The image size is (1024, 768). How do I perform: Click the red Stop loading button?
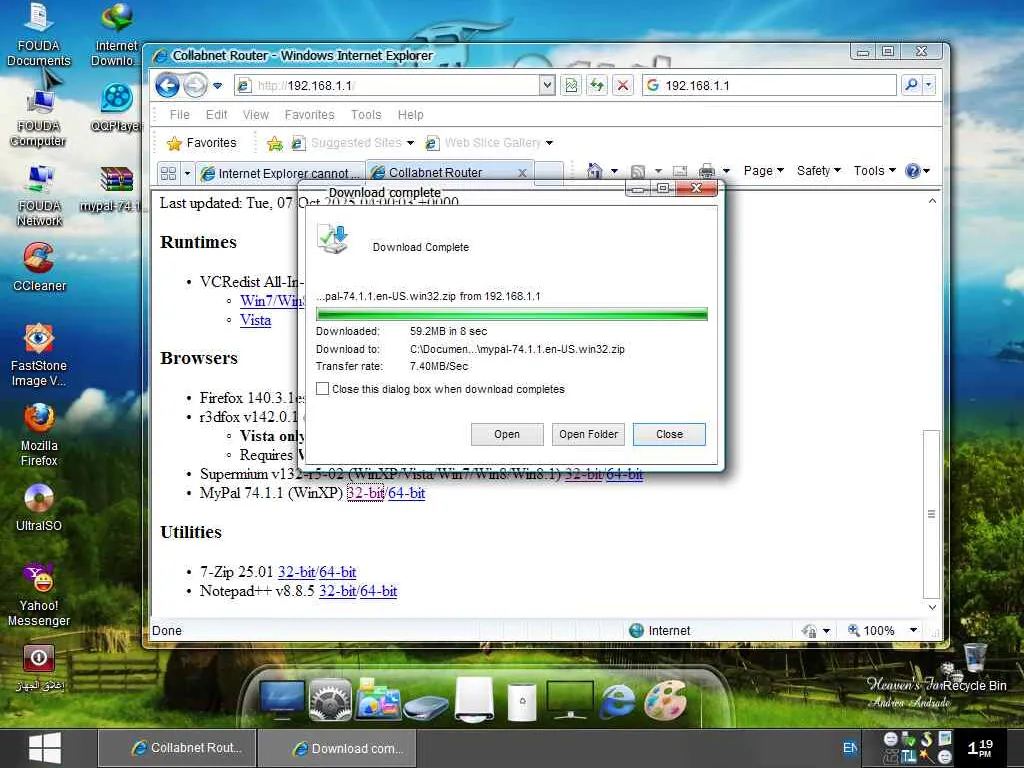tap(623, 85)
